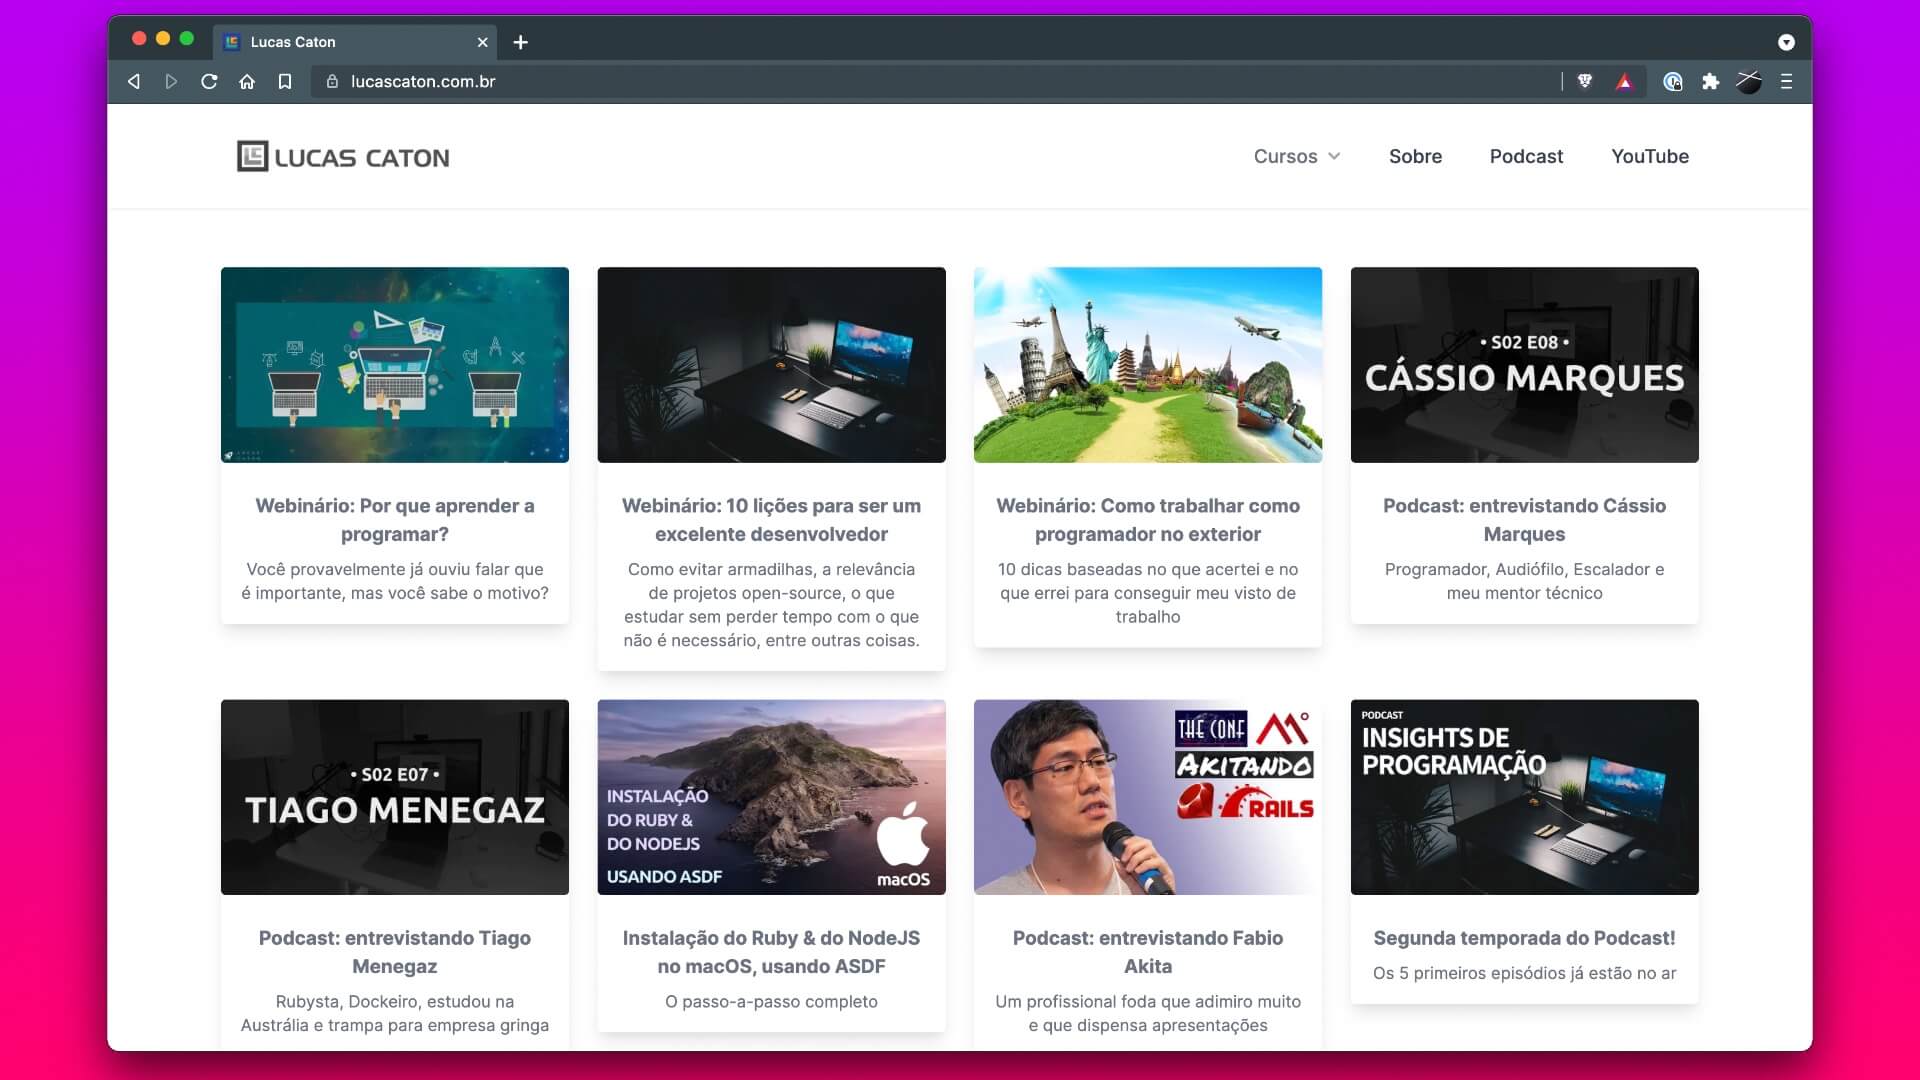Screen dimensions: 1920x1080
Task: Open the macOS Ruby NodeJS installation thumbnail
Action: point(771,797)
